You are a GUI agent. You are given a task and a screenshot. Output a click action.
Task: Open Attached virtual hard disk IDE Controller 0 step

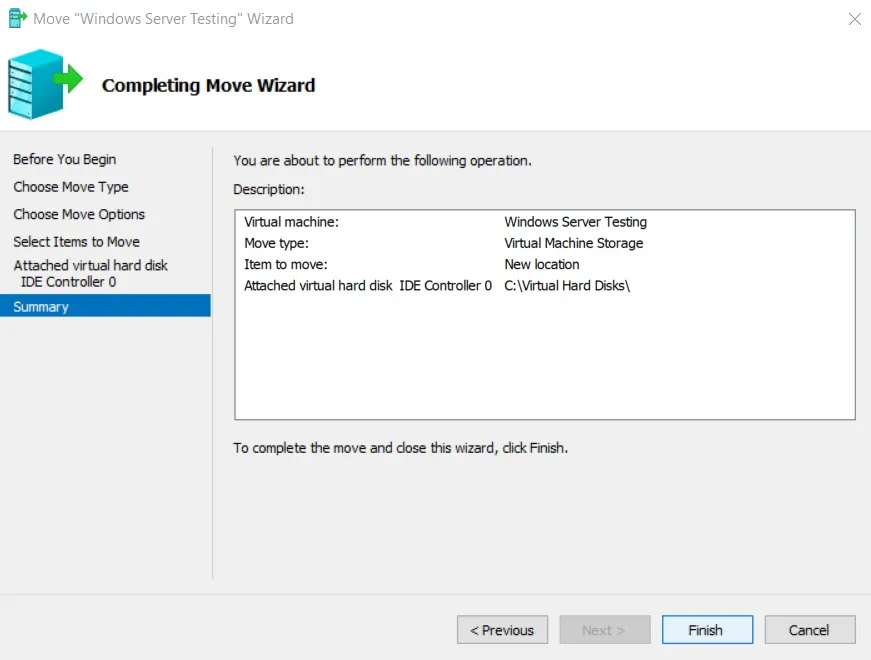pyautogui.click(x=90, y=273)
